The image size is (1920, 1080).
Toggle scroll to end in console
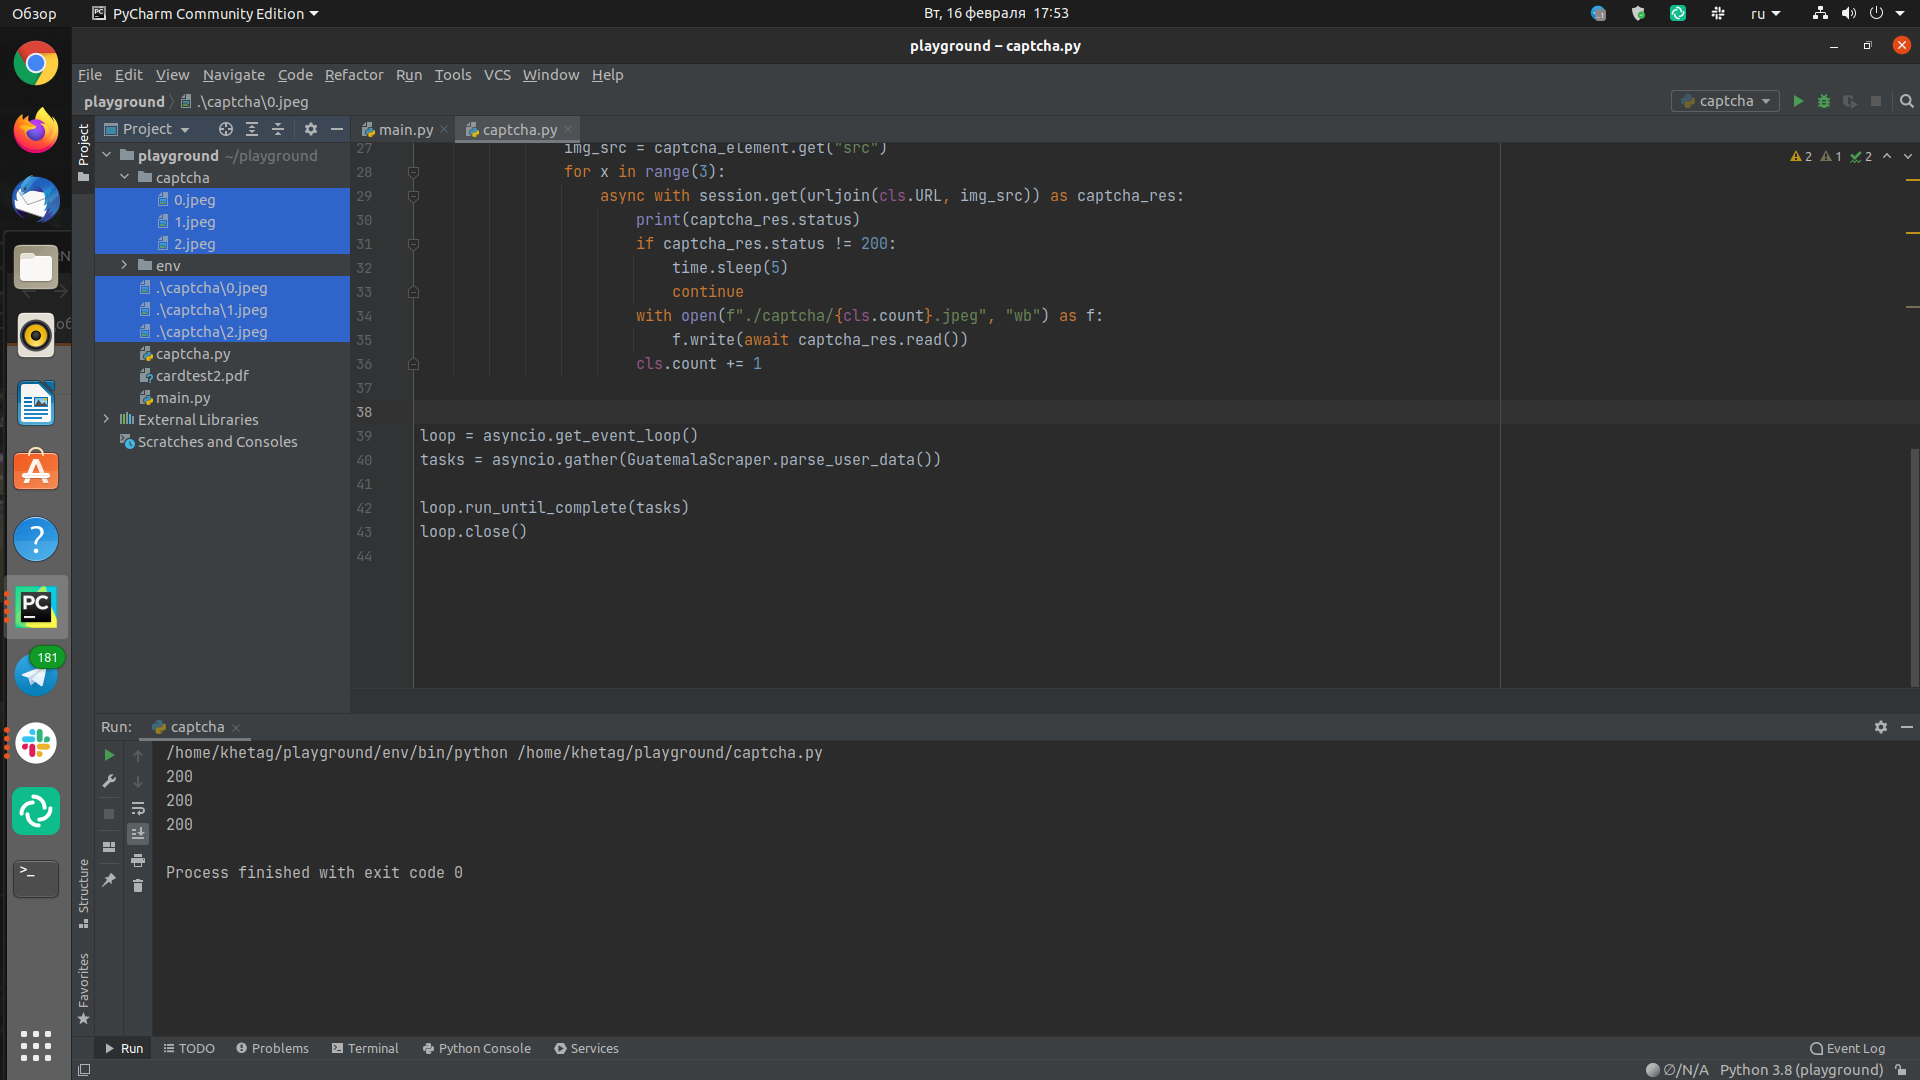click(138, 833)
